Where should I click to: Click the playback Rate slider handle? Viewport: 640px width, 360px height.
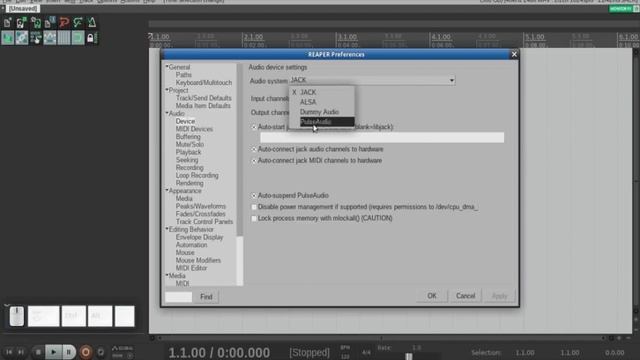coord(409,356)
